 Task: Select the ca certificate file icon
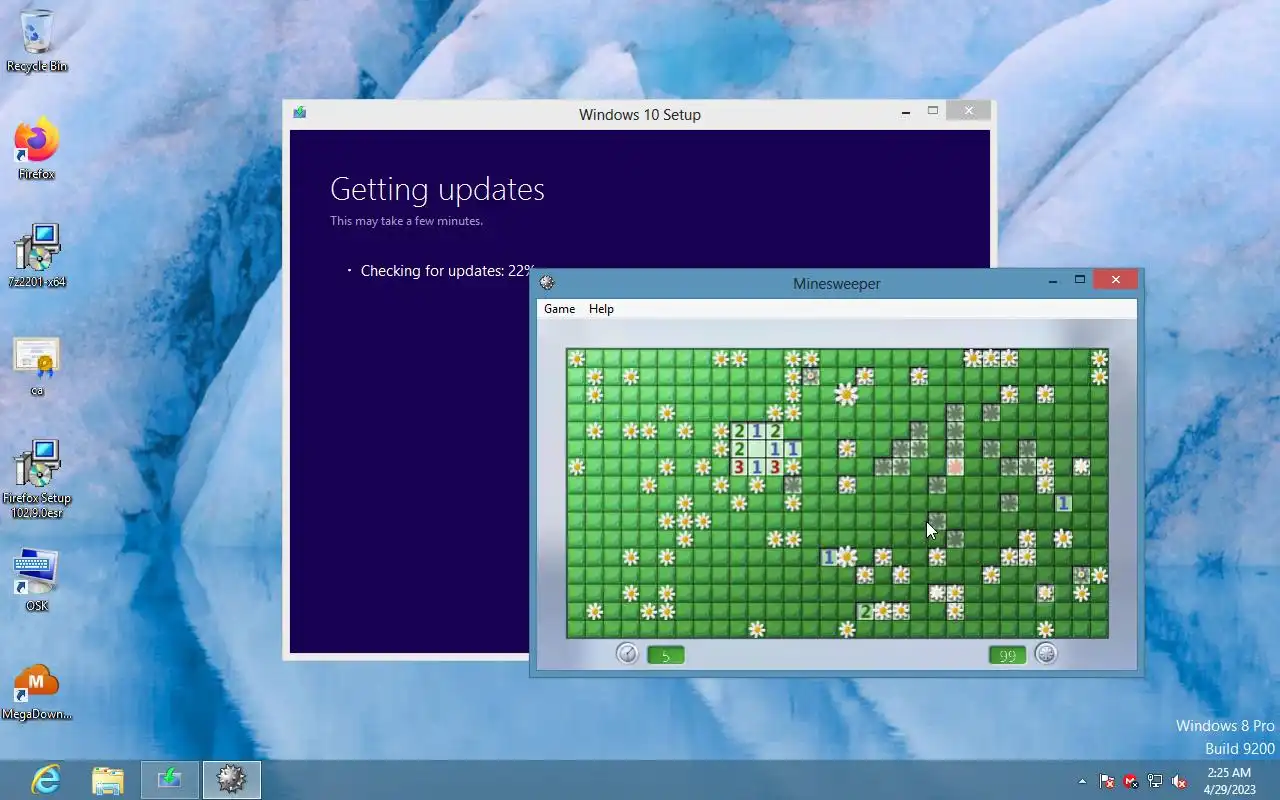[37, 366]
